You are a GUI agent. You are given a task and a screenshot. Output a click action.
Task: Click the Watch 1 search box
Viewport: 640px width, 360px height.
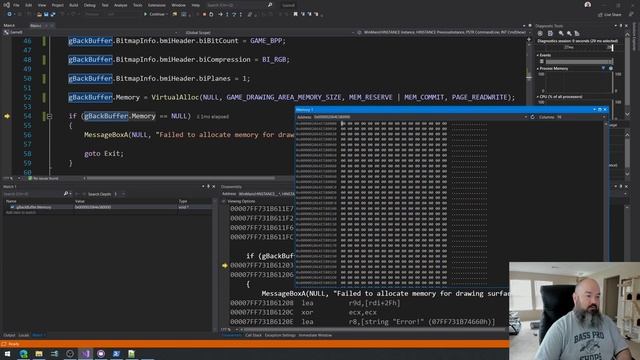(x=33, y=194)
